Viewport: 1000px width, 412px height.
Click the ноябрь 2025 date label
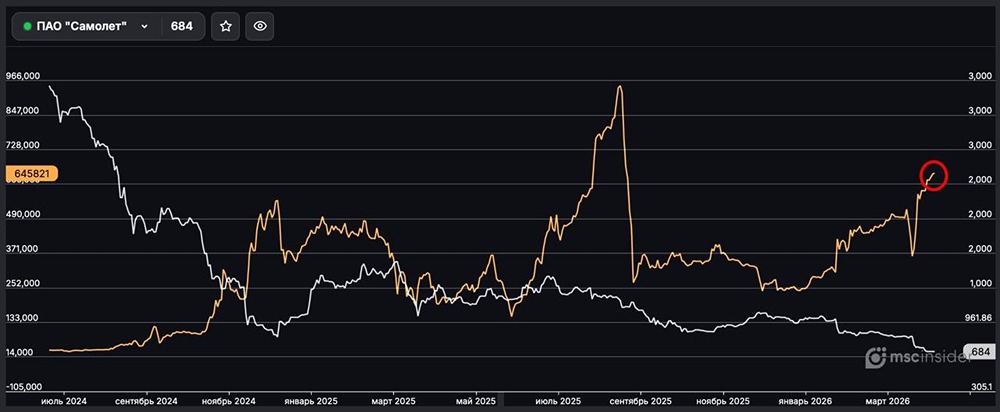click(x=723, y=402)
